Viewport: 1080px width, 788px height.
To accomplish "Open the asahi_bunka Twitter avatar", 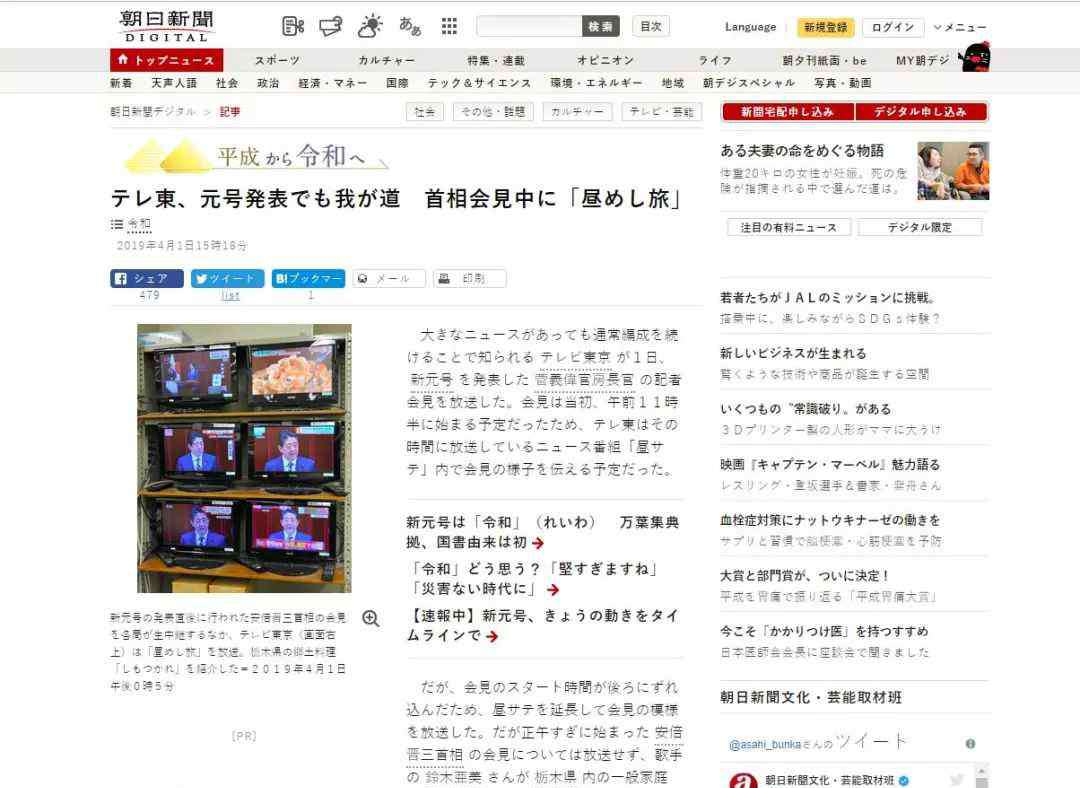I will point(743,780).
